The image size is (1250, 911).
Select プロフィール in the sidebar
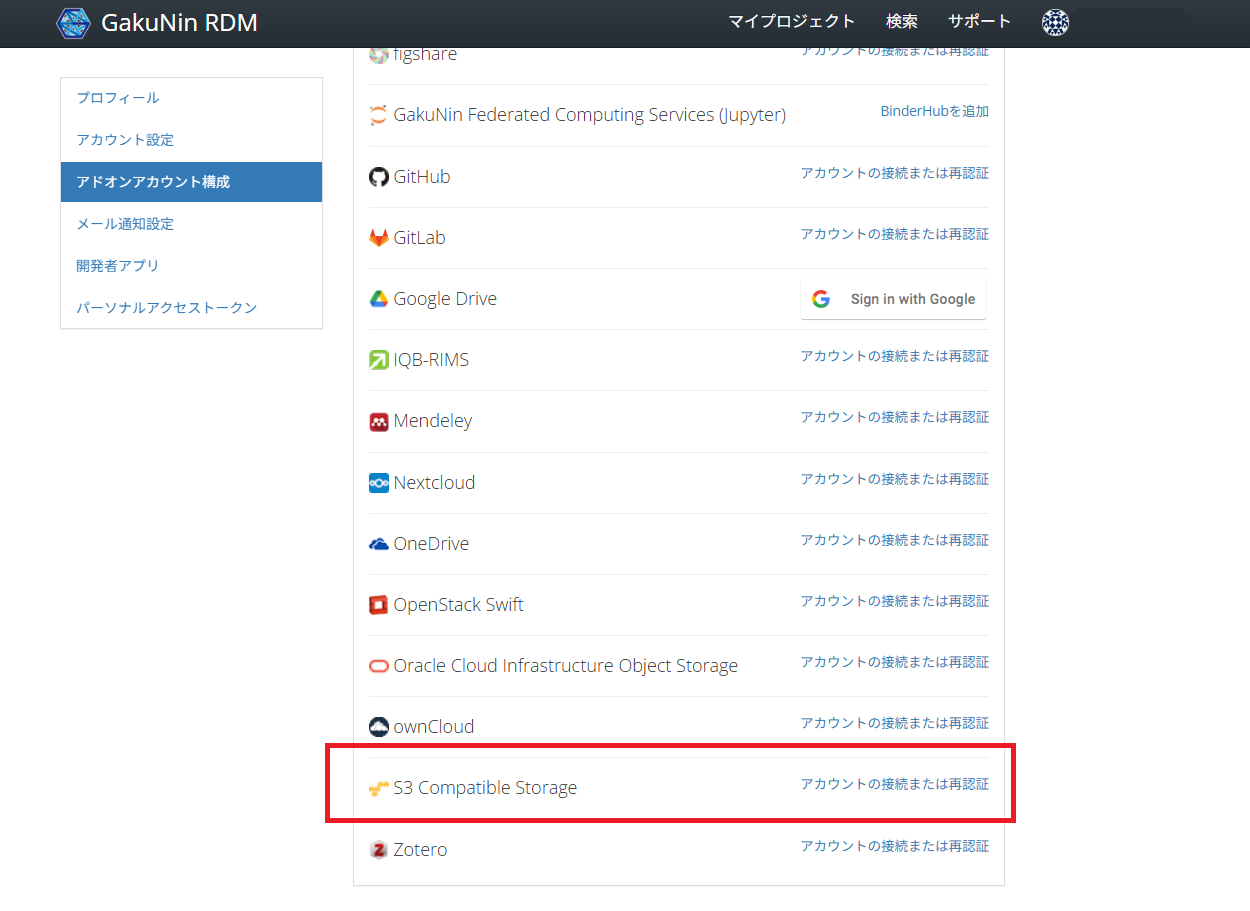pyautogui.click(x=118, y=98)
